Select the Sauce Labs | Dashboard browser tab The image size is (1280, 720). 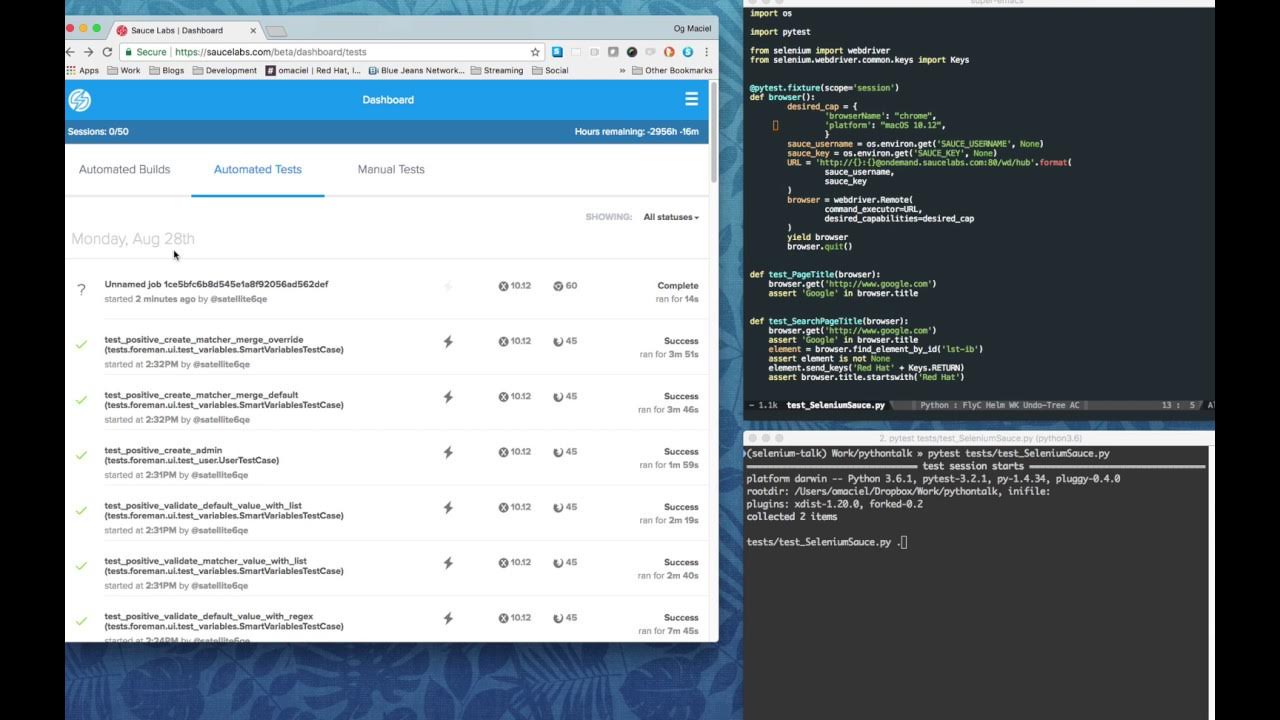[185, 30]
